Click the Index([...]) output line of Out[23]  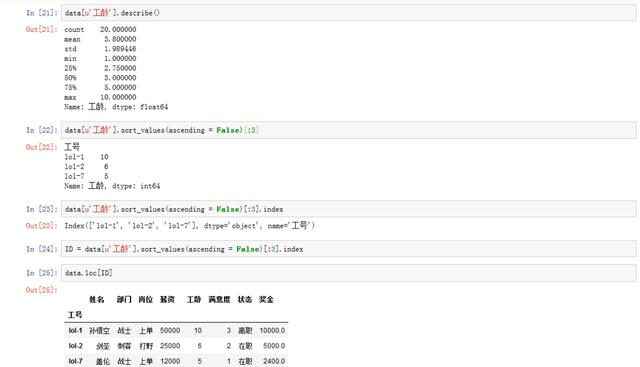point(189,225)
